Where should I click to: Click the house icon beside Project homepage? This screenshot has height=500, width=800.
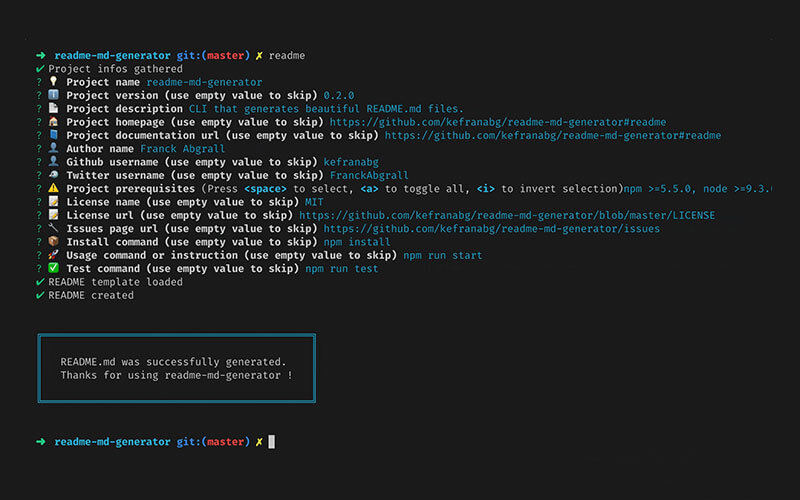53,123
